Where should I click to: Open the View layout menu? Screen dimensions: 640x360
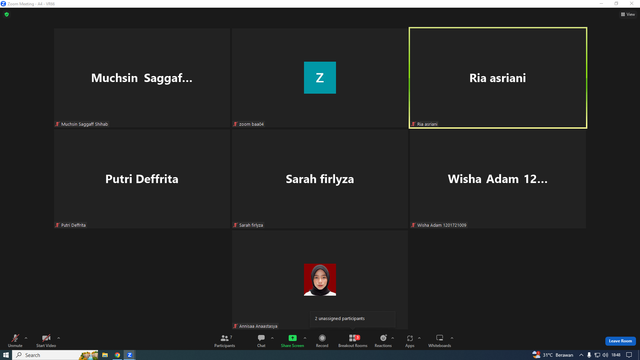628,14
